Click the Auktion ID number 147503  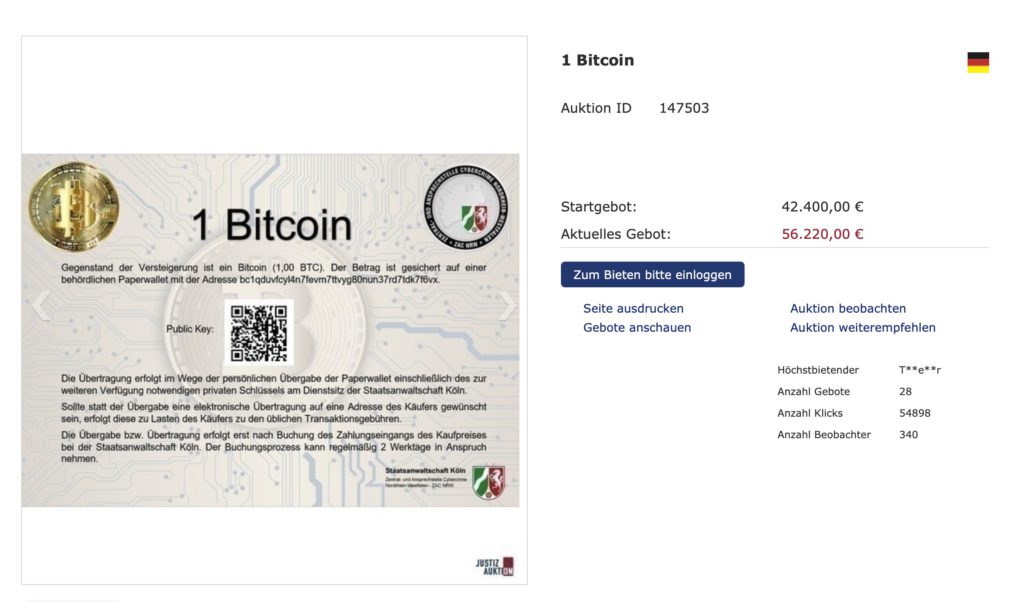684,108
